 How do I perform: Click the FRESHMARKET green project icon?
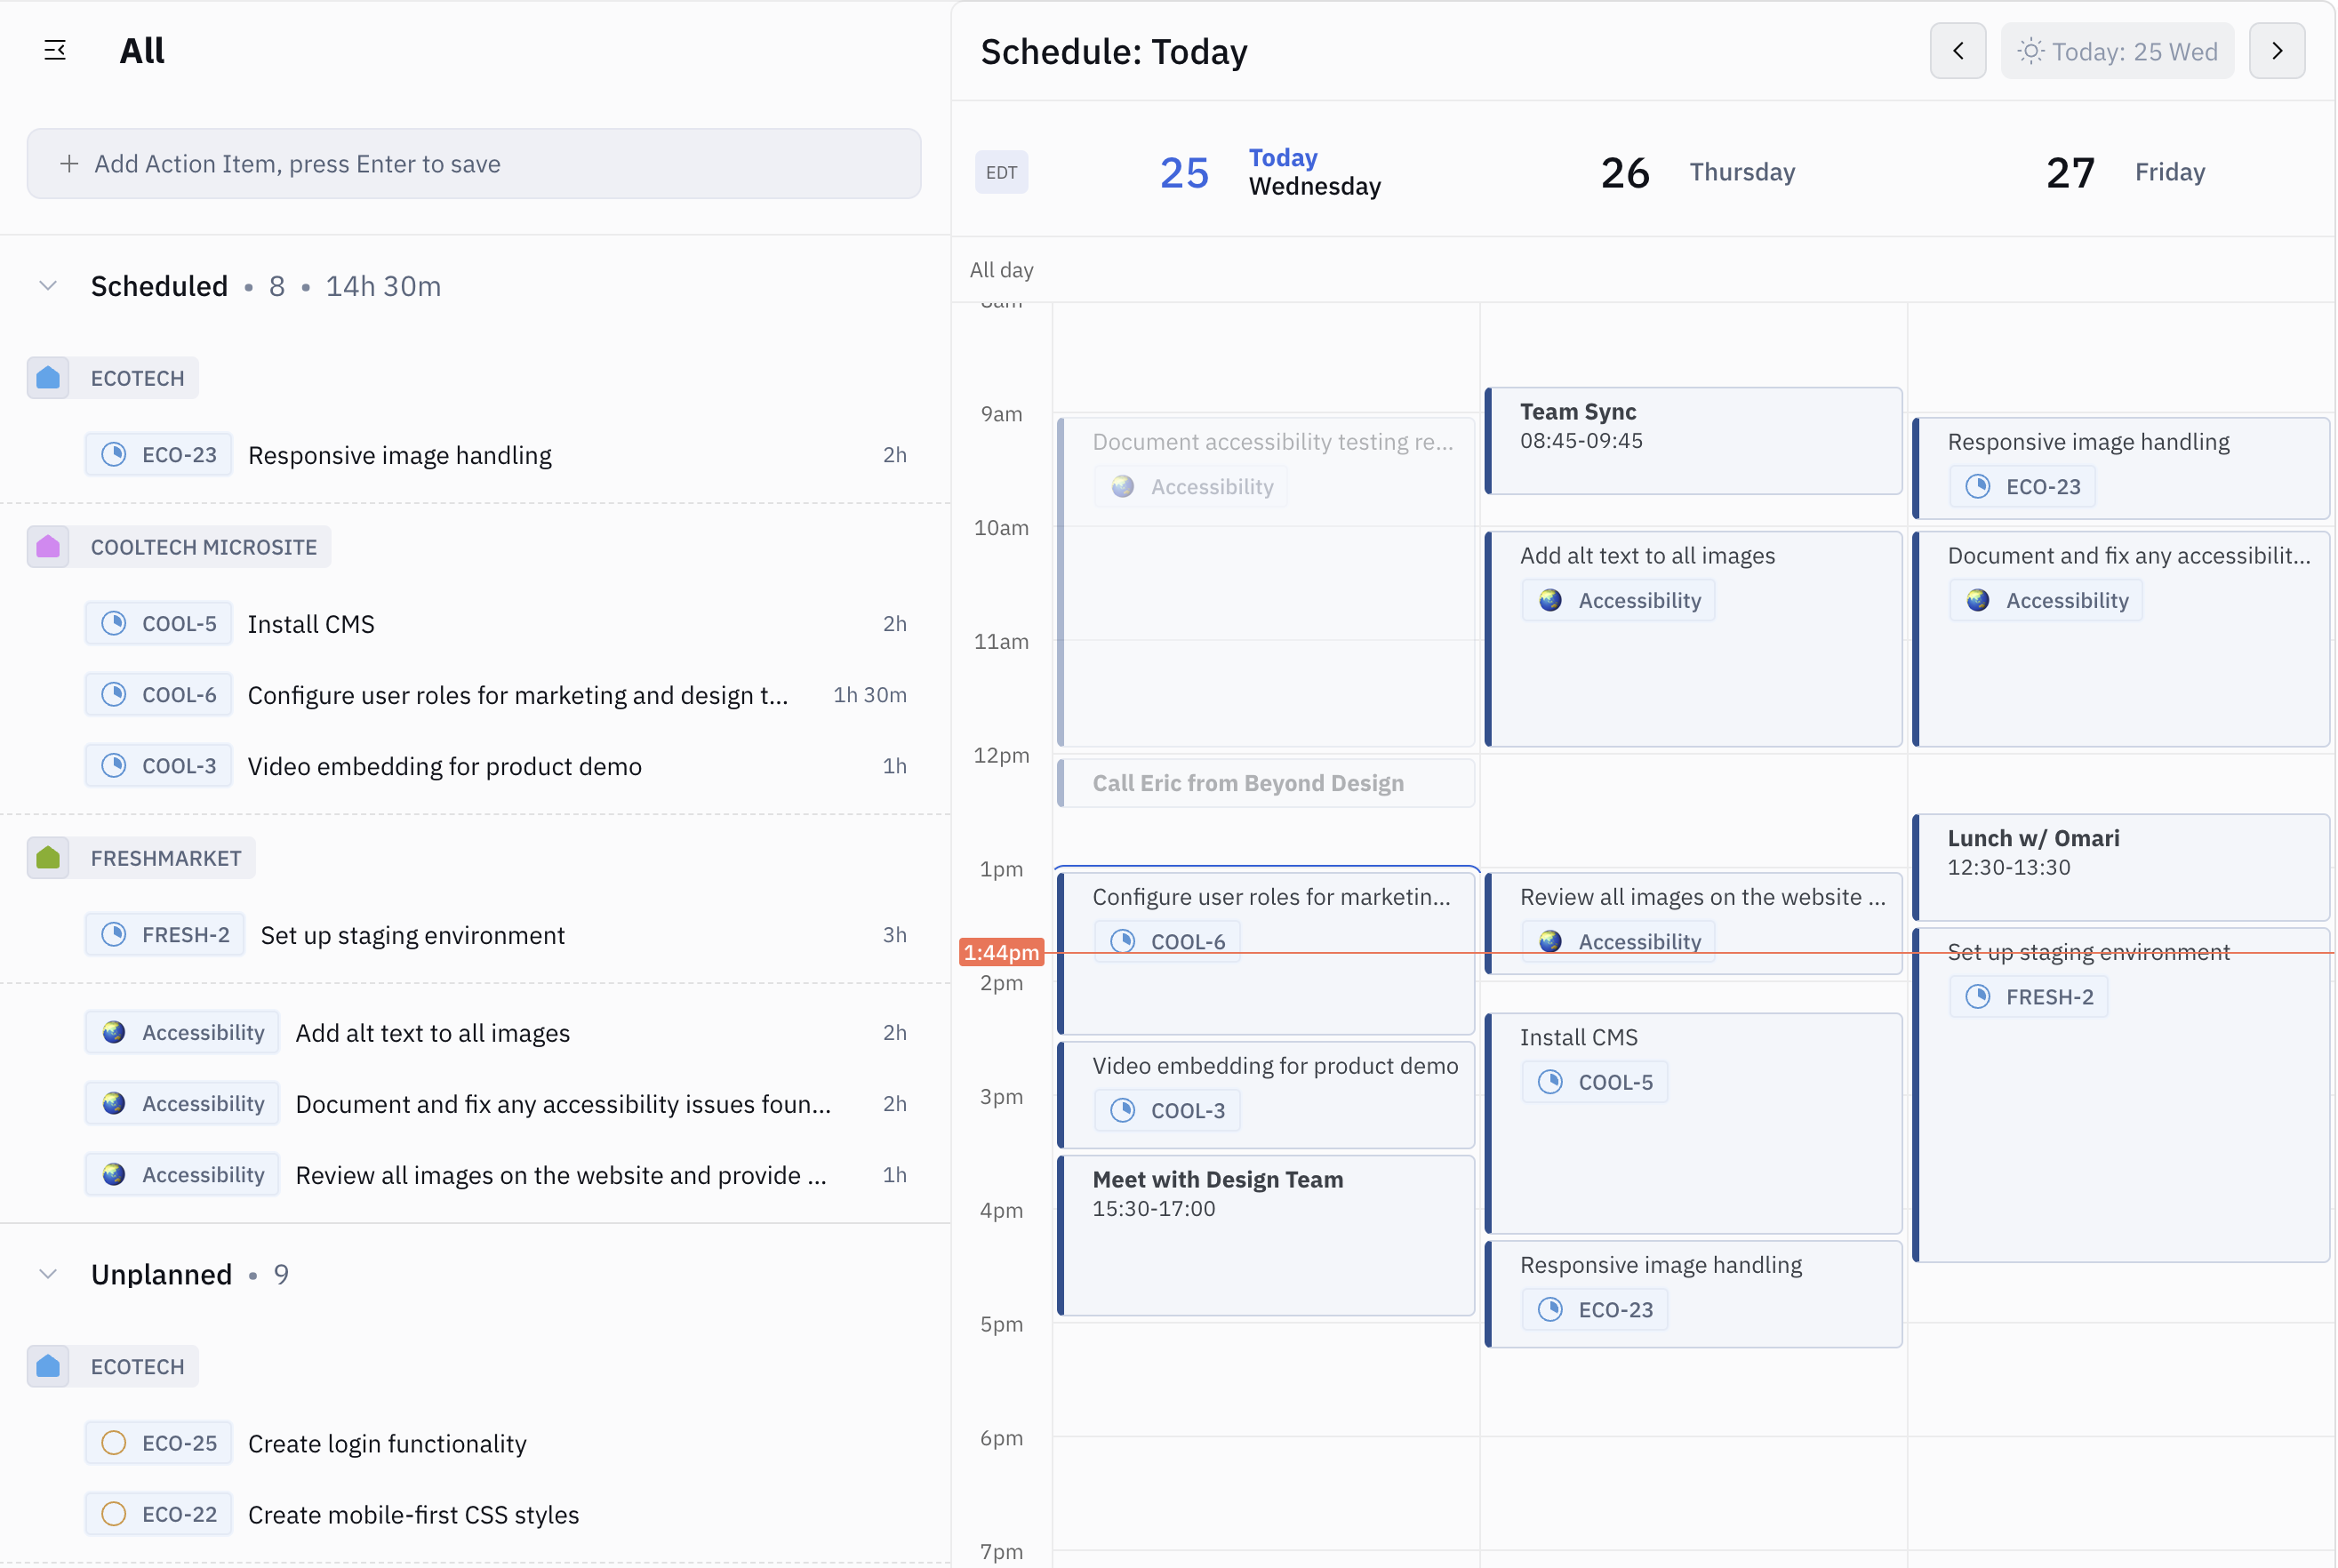point(48,858)
